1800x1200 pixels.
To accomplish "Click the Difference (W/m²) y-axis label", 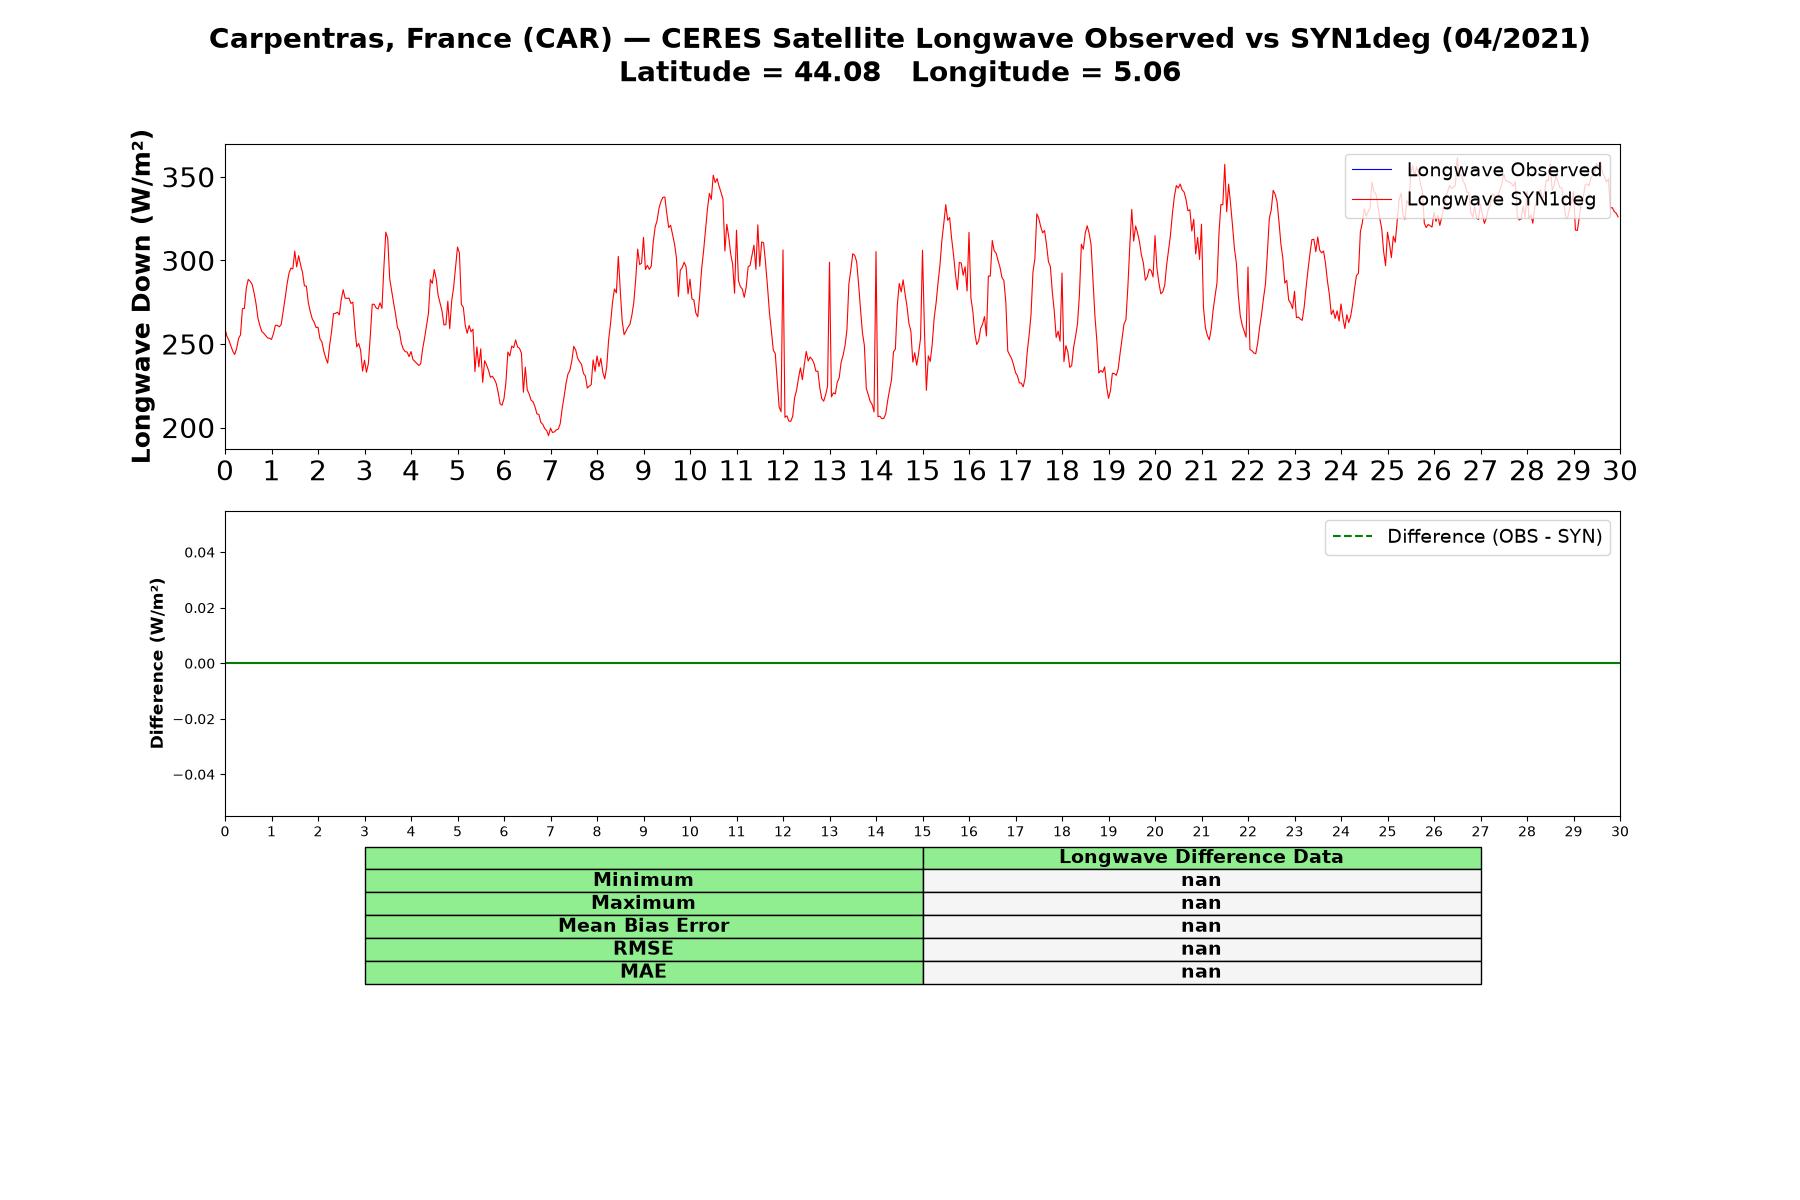I will [157, 663].
